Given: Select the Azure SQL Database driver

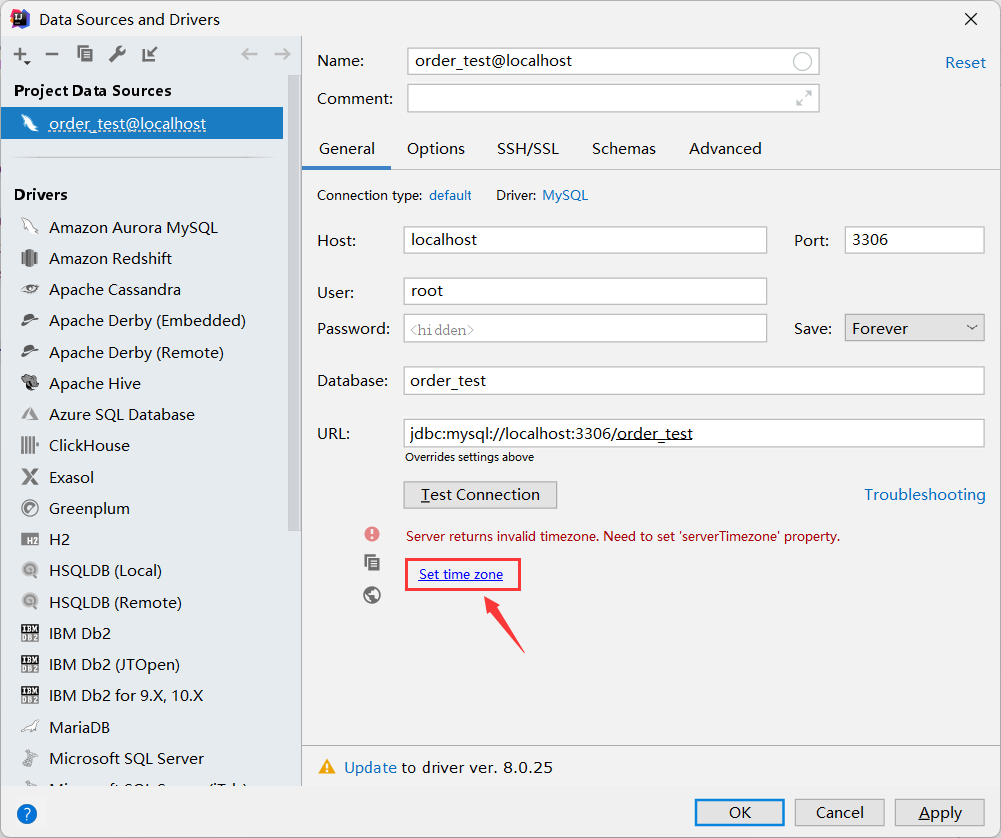Looking at the screenshot, I should click(121, 415).
